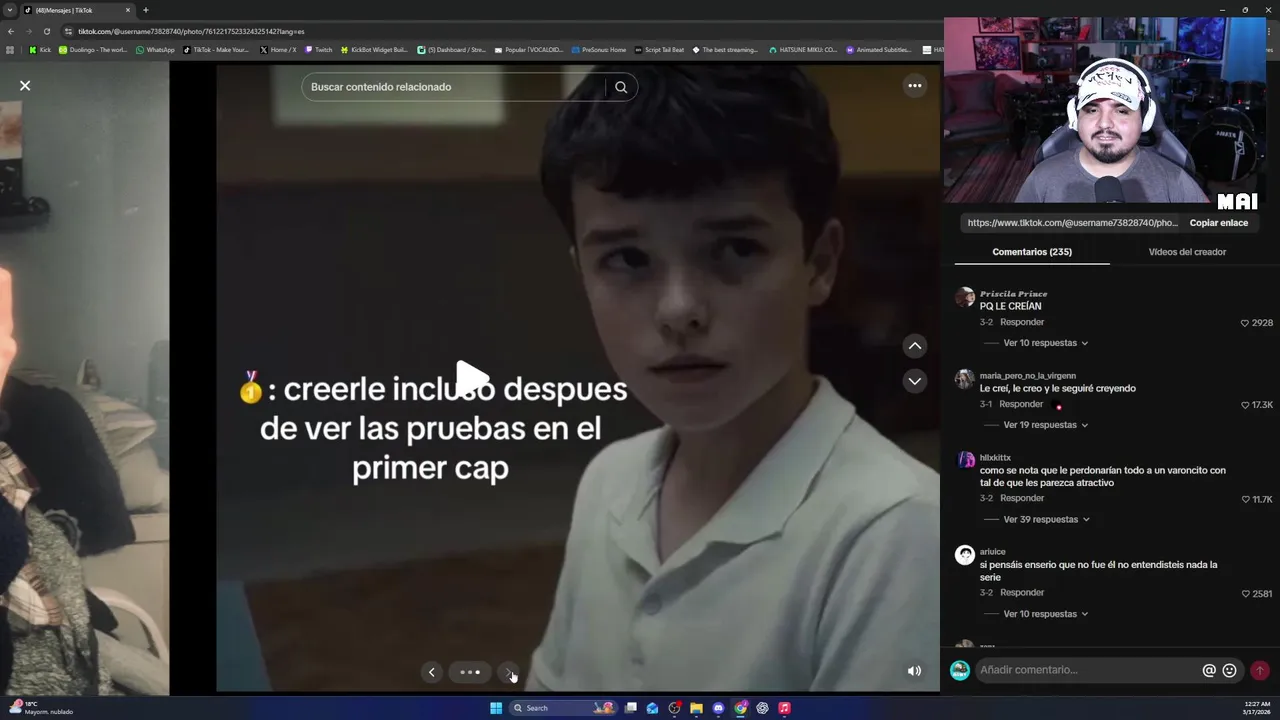This screenshot has height=720, width=1280.
Task: Like Priscila Prince's comment heart
Action: 1245,323
